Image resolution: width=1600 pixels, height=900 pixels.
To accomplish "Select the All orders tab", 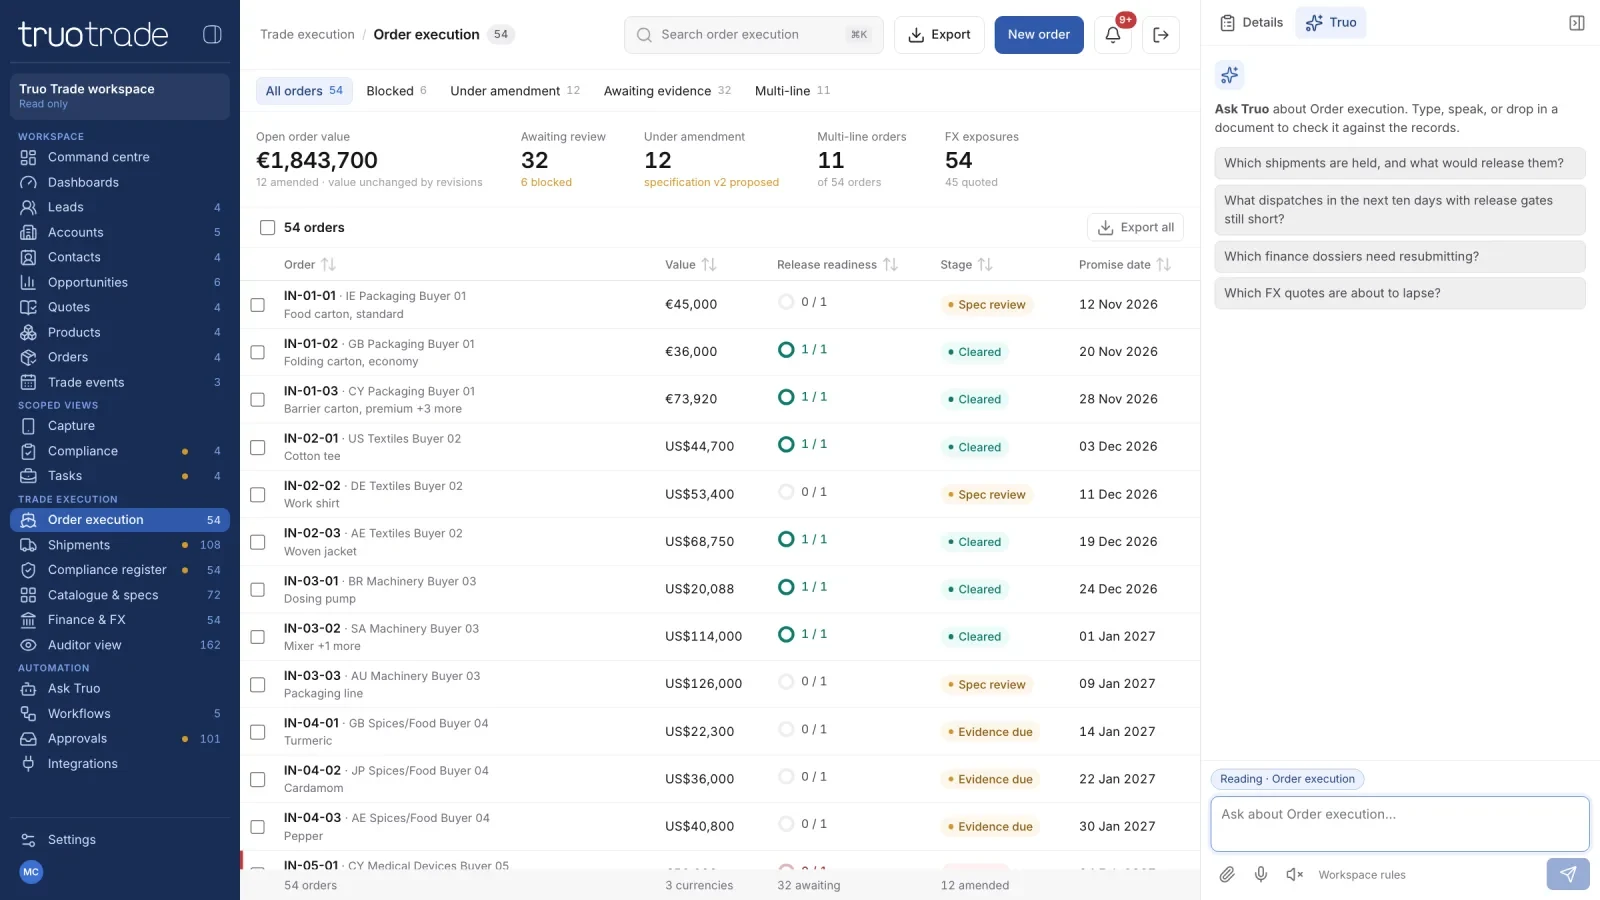I will pos(304,91).
